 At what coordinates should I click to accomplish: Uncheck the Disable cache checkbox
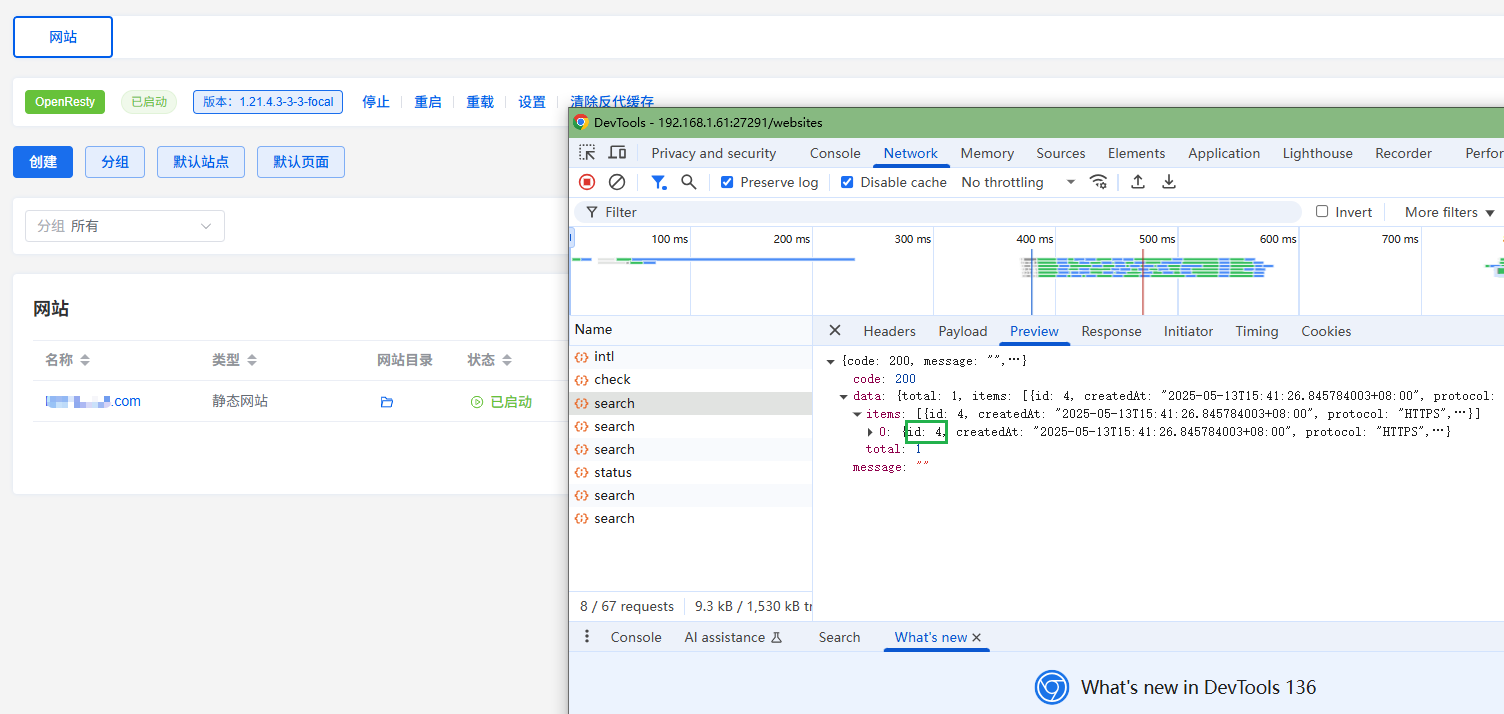pos(847,182)
